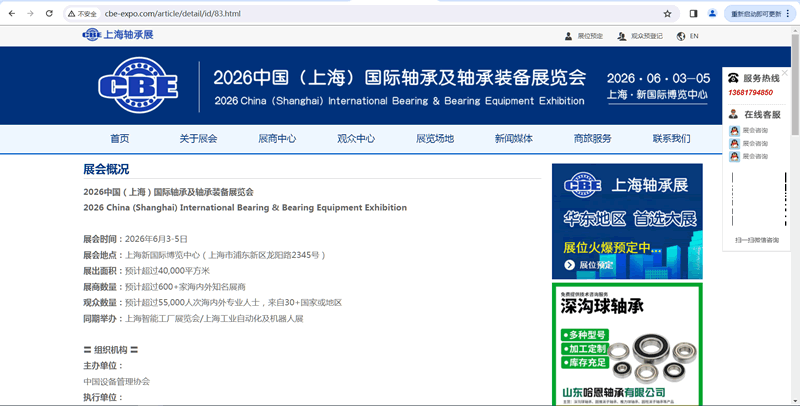Screen dimensions: 800x406
Task: Bookmark this page with the star icon
Action: (667, 14)
